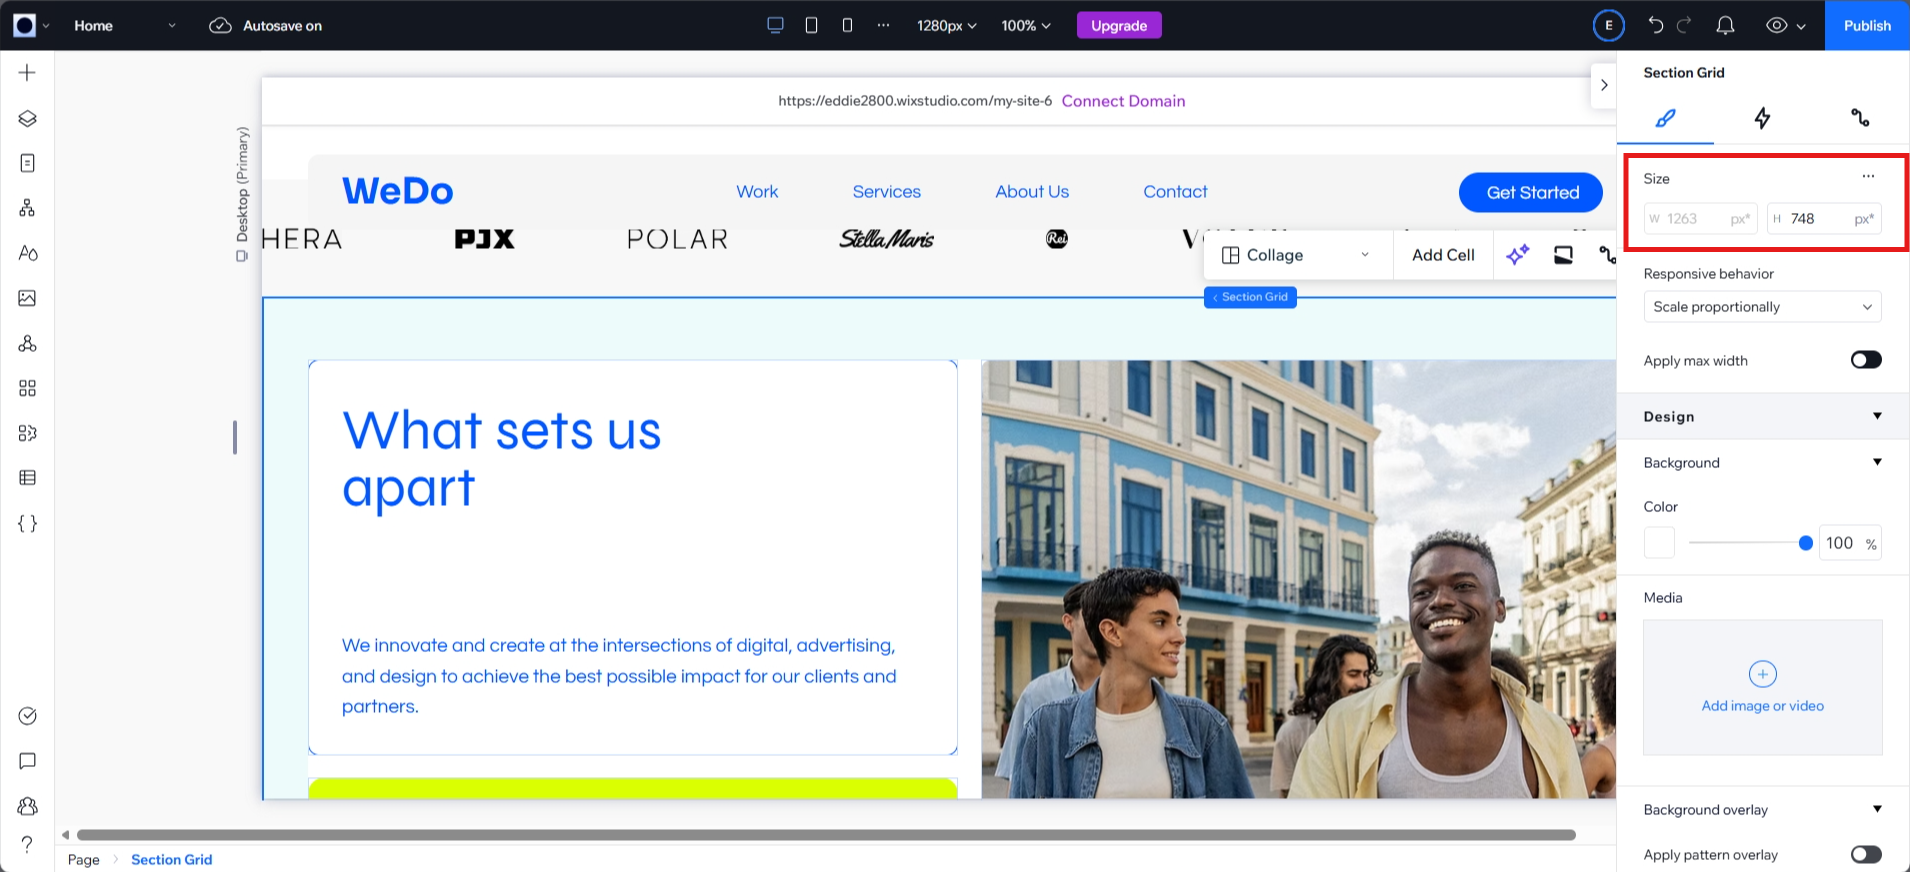Click the Add Cell button
The width and height of the screenshot is (1910, 872).
click(x=1443, y=255)
